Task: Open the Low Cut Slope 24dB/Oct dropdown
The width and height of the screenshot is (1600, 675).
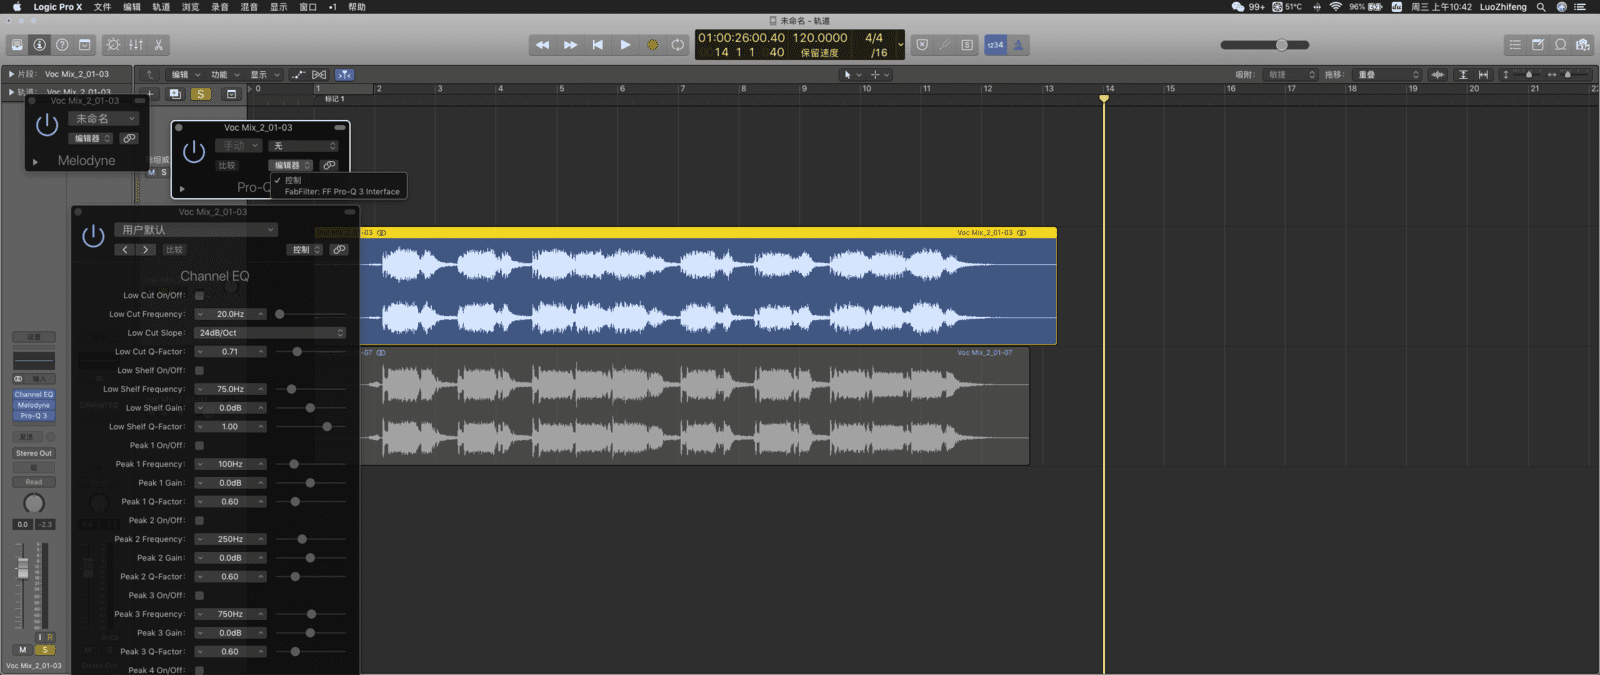Action: click(x=270, y=333)
